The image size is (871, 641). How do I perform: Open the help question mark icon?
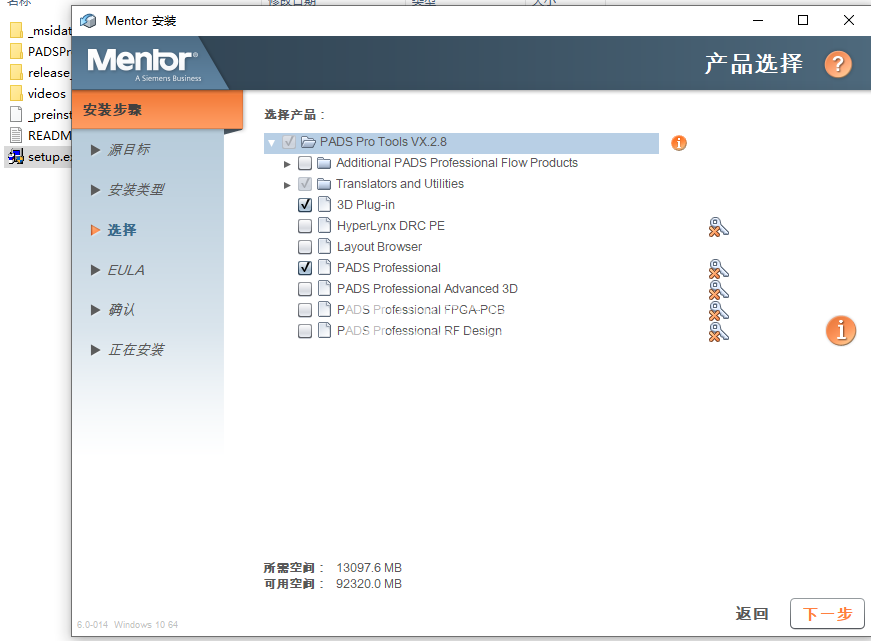[x=838, y=64]
